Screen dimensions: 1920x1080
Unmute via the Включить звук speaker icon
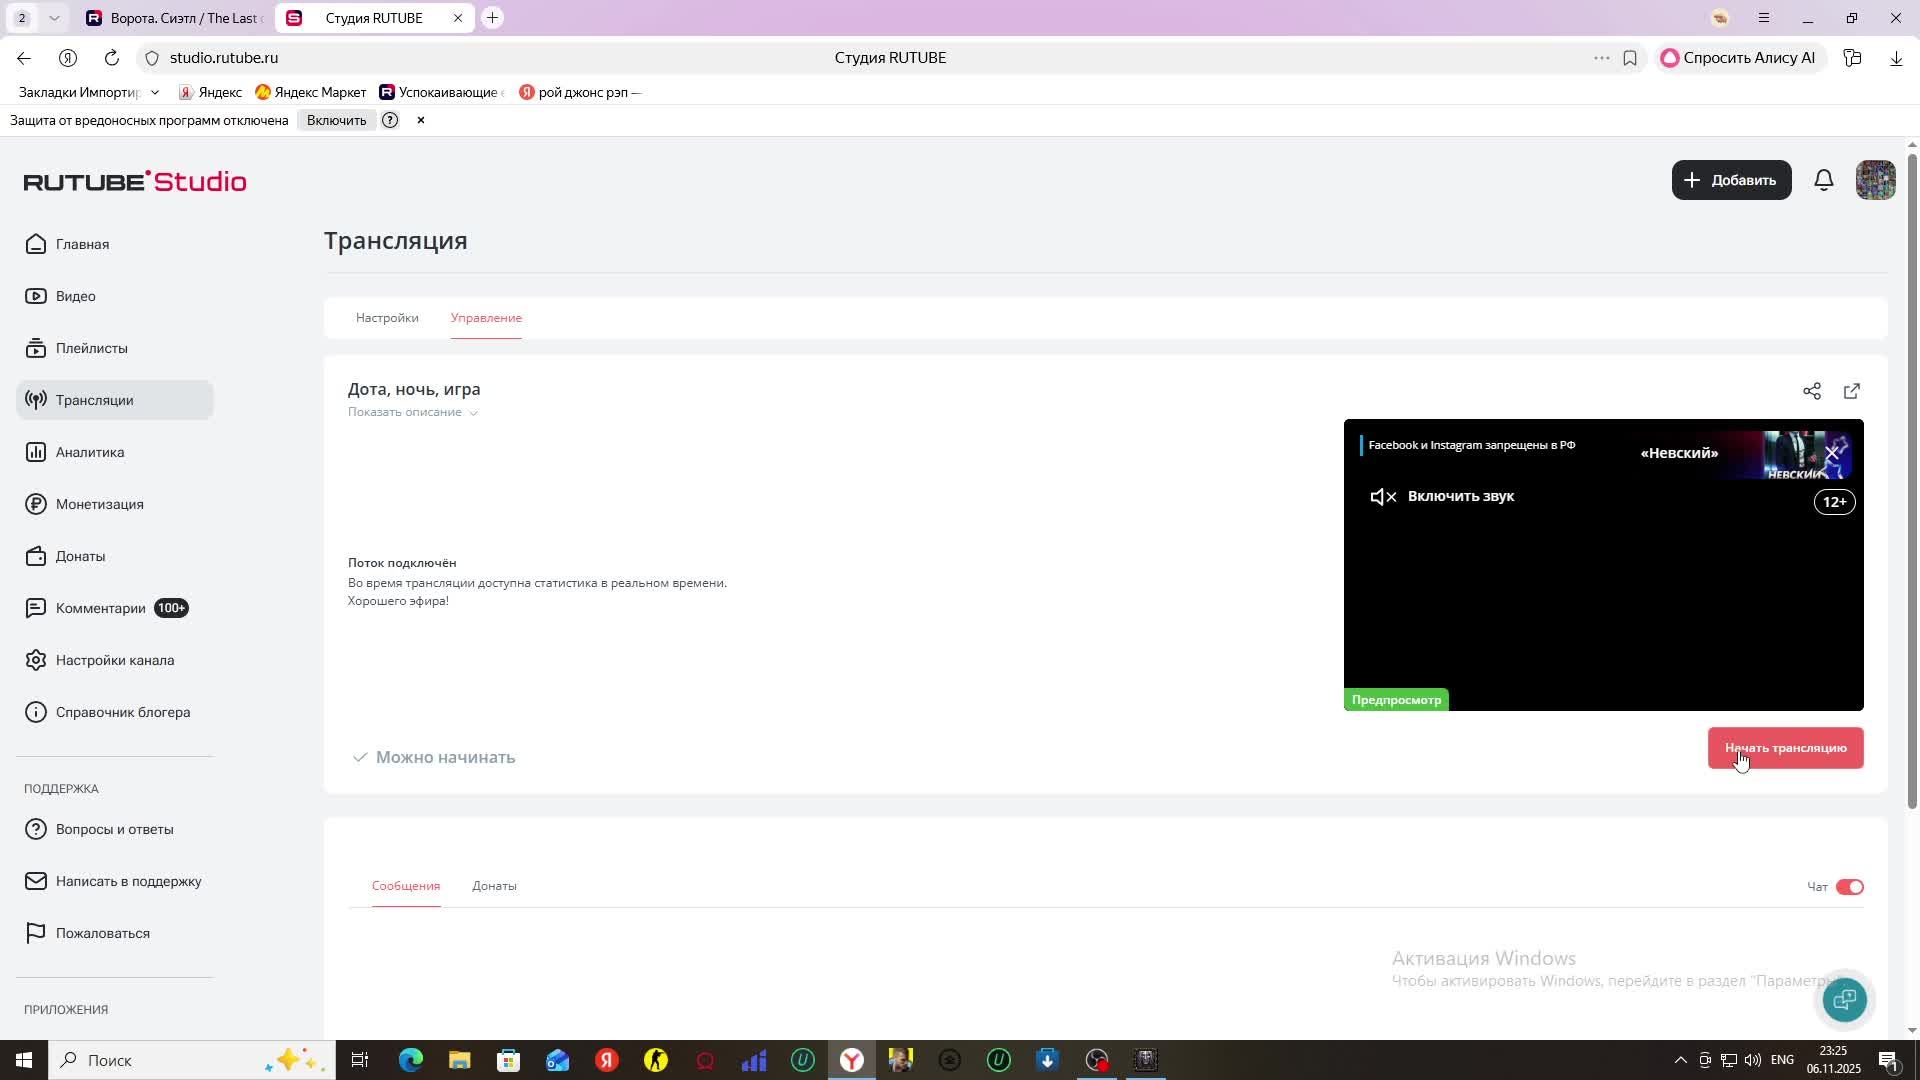(1382, 497)
